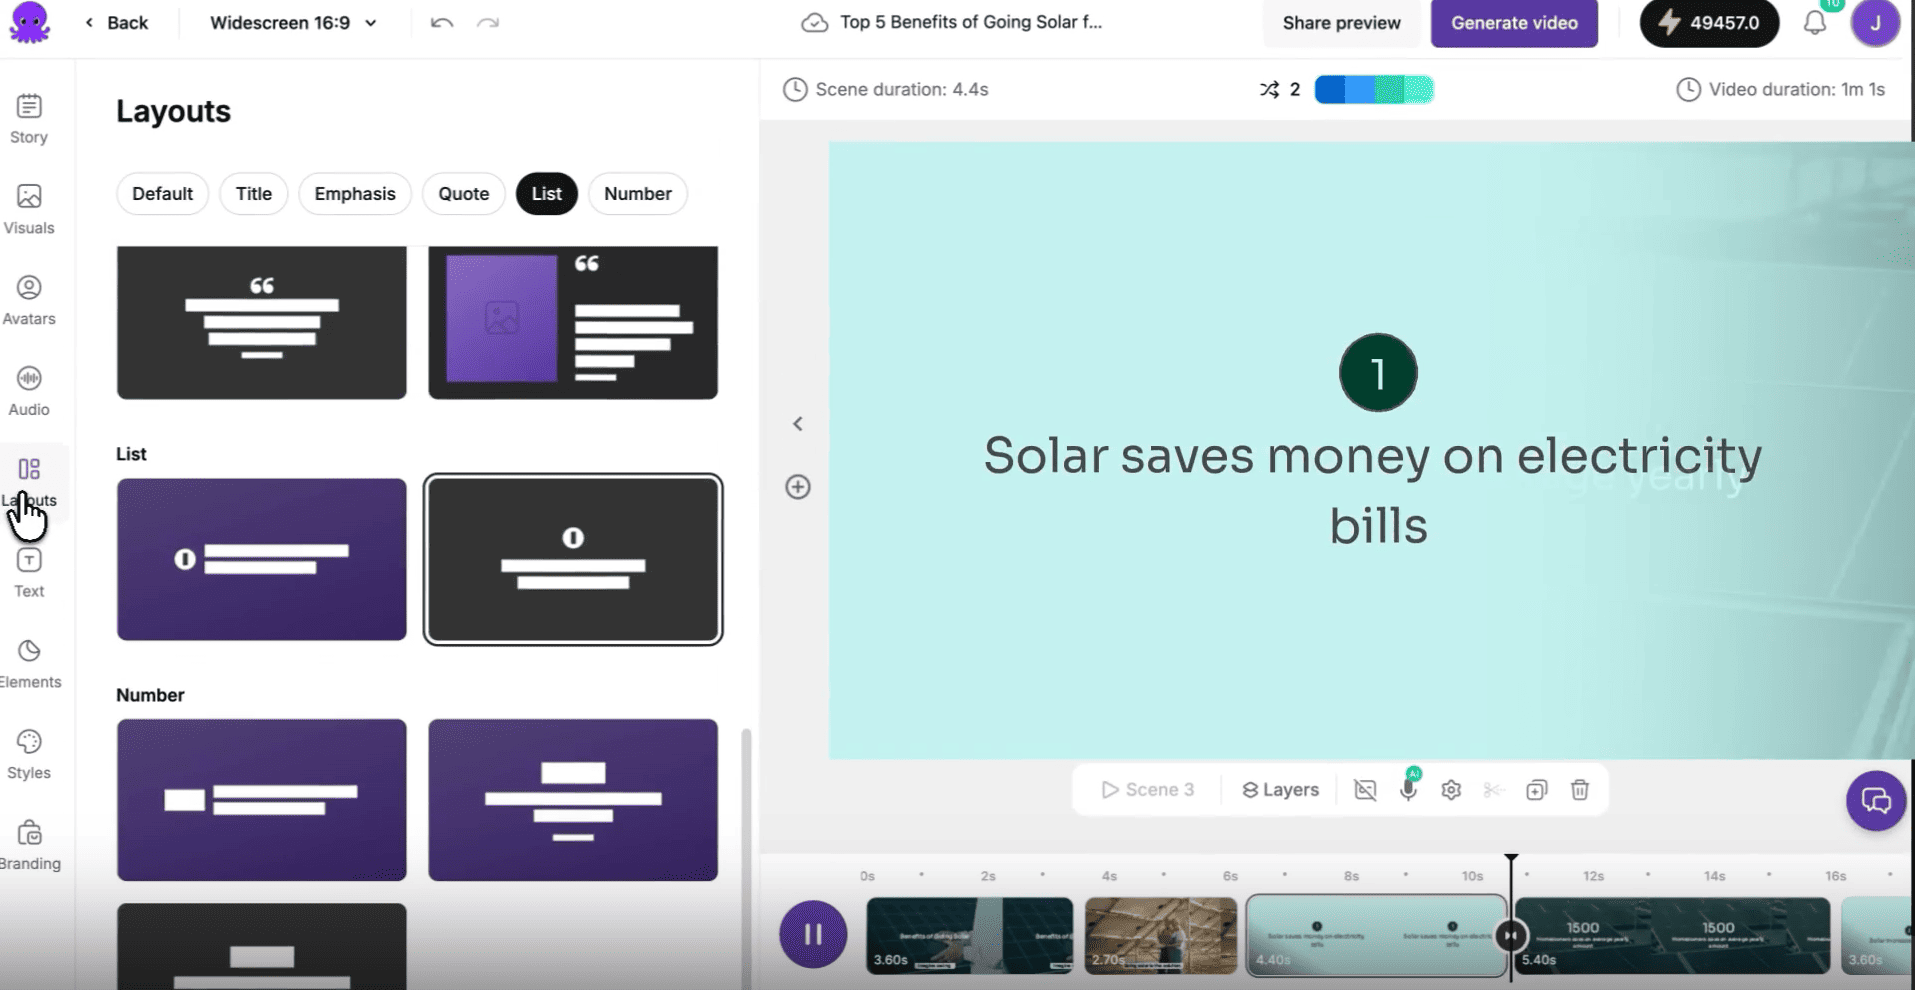Click the duplicate scene icon
1915x990 pixels.
pyautogui.click(x=1537, y=790)
